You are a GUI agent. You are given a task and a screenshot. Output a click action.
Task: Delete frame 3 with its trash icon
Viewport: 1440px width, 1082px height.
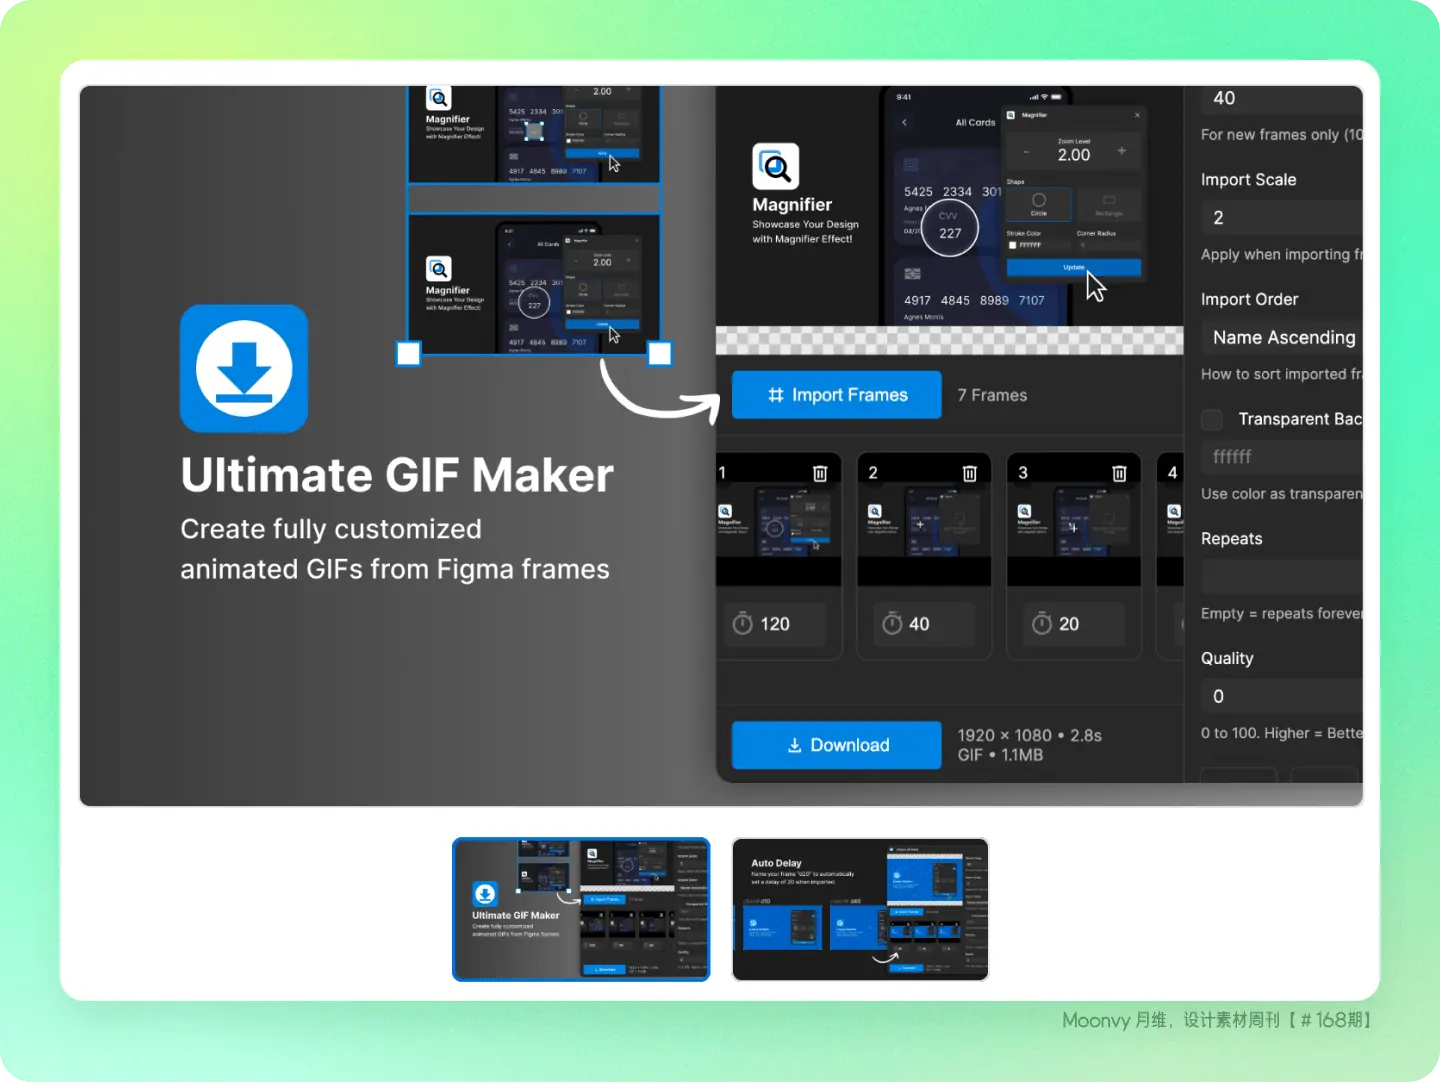tap(1119, 473)
